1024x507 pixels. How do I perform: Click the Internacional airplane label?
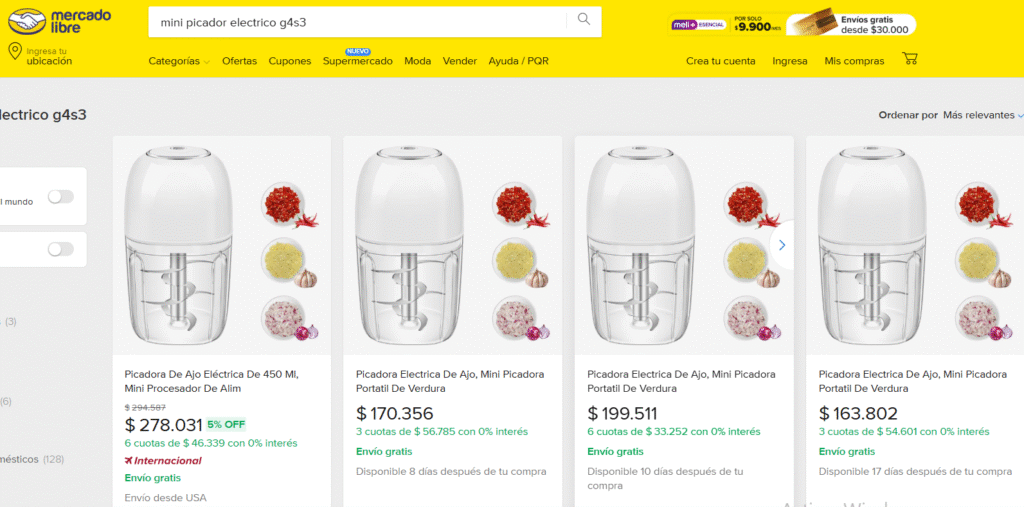tap(163, 460)
